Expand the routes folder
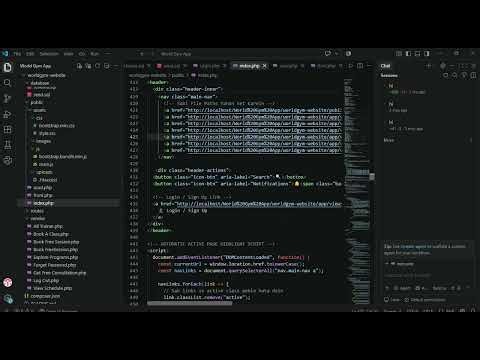This screenshot has width=480, height=360. [37, 211]
